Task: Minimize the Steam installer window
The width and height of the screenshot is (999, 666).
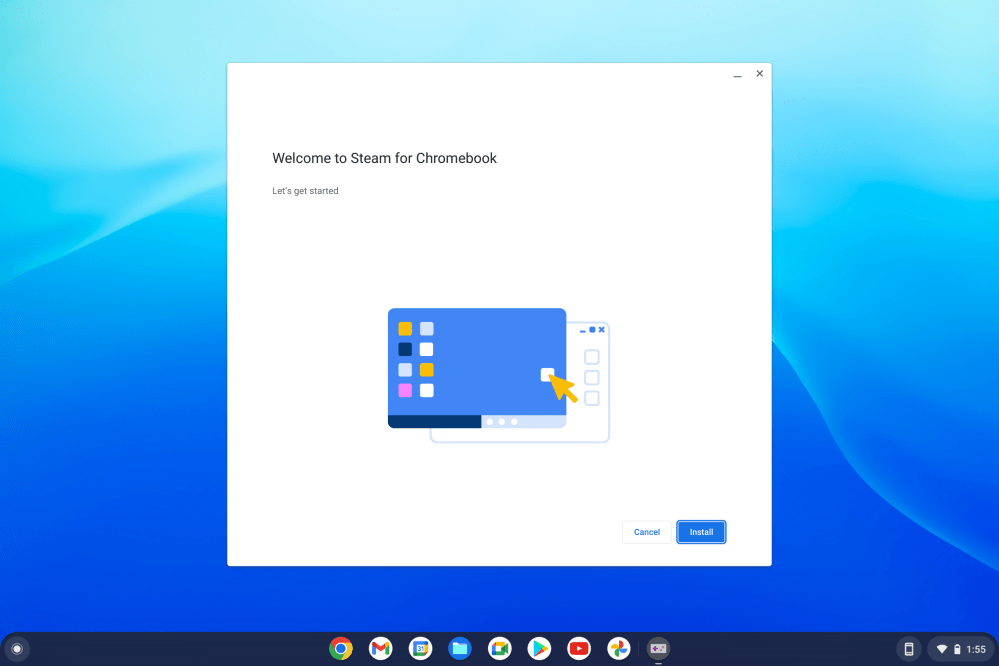Action: pyautogui.click(x=737, y=75)
